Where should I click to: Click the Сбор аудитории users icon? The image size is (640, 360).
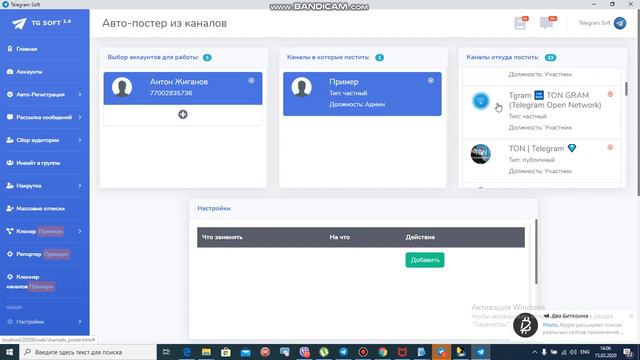[x=10, y=140]
